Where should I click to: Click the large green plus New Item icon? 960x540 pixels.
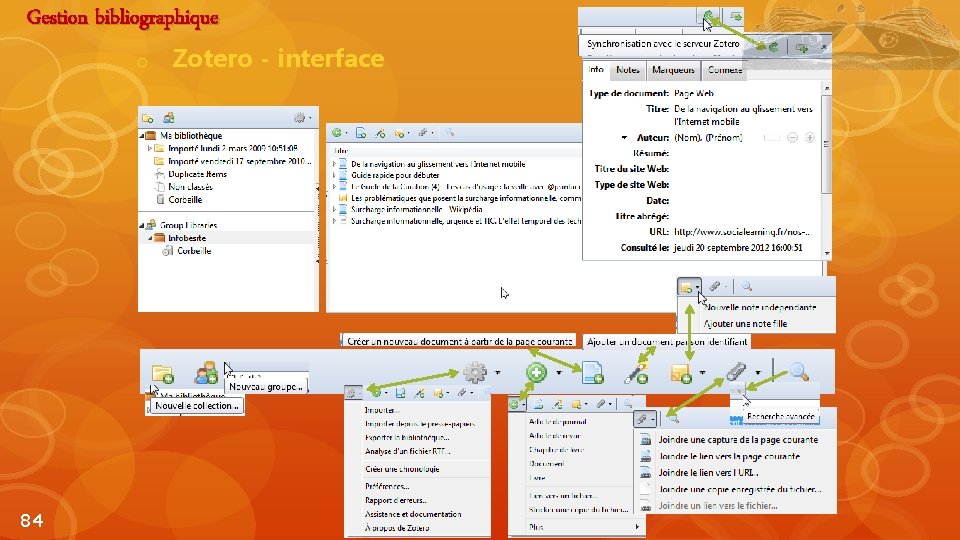pos(536,372)
